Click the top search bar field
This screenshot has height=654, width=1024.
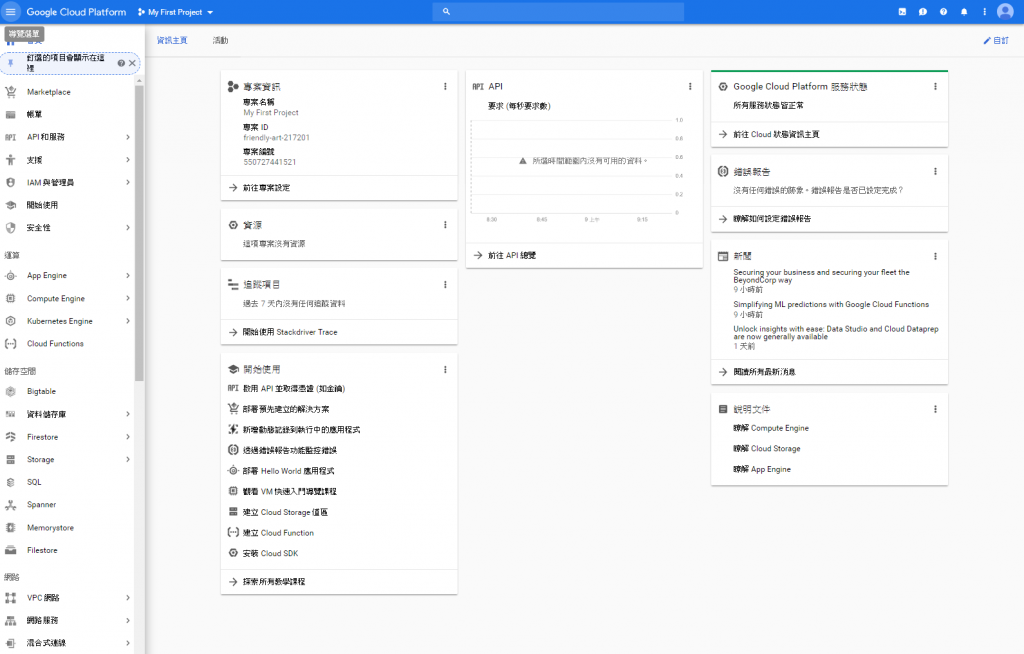pos(558,12)
